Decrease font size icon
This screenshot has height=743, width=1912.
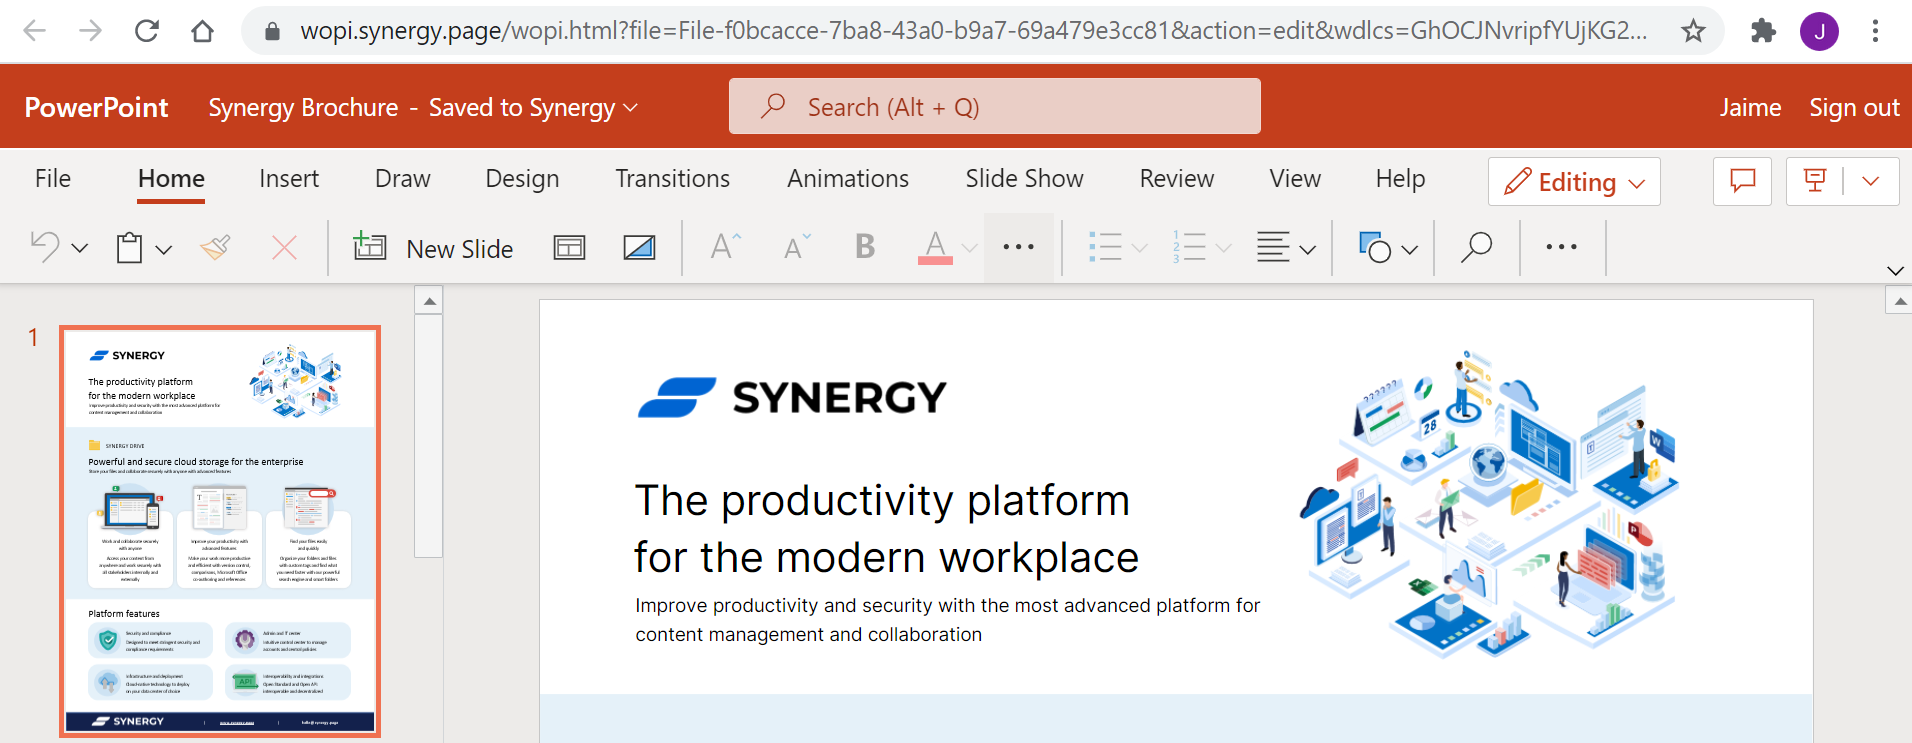click(797, 246)
